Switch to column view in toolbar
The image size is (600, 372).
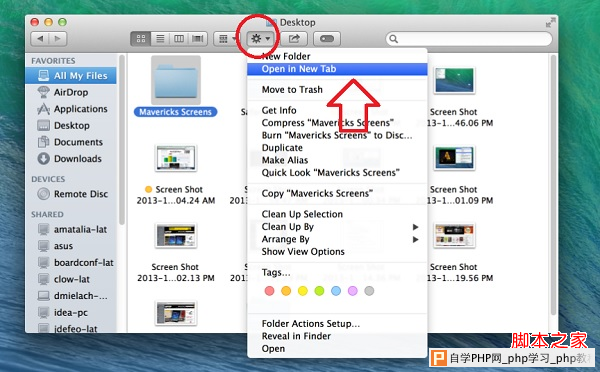[179, 39]
